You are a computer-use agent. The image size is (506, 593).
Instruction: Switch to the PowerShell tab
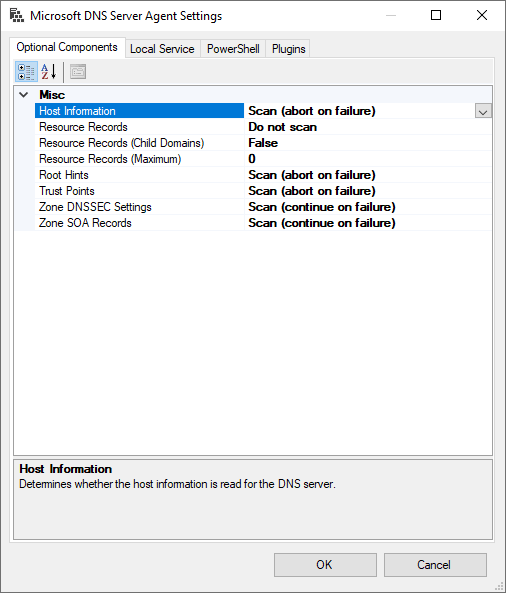(233, 49)
